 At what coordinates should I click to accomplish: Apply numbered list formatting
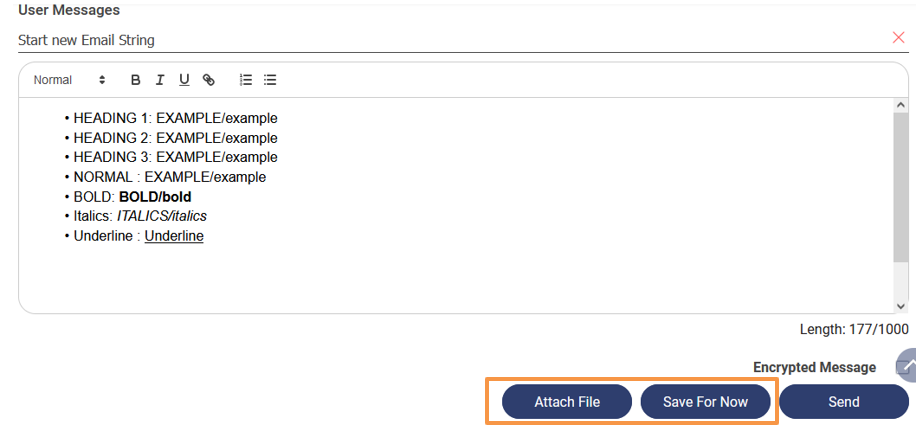pos(246,80)
